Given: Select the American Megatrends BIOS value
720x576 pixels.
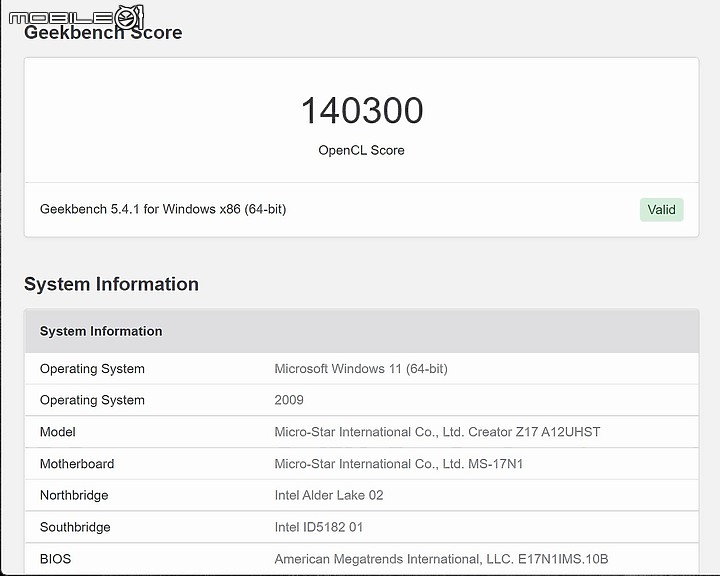Looking at the screenshot, I should pos(441,559).
